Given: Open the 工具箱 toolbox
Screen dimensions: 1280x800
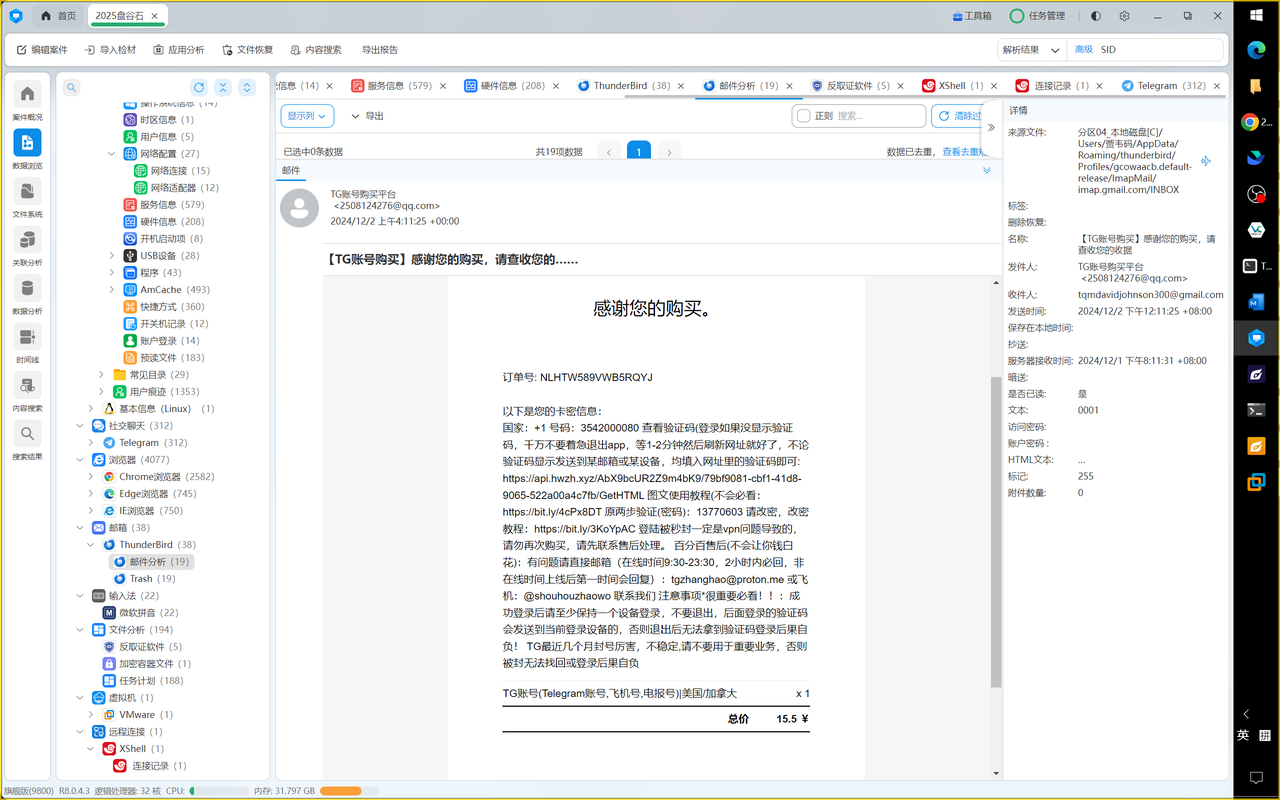Looking at the screenshot, I should pyautogui.click(x=972, y=16).
